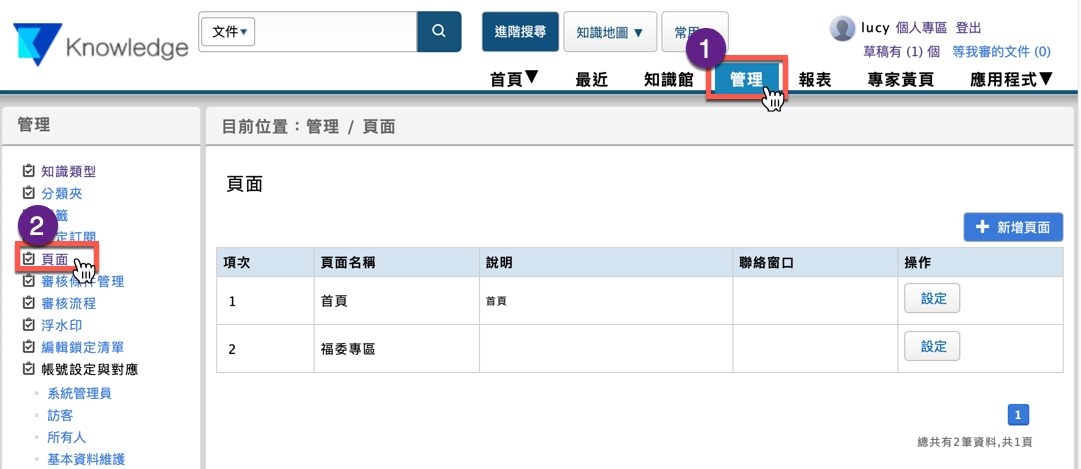This screenshot has height=469, width=1081.
Task: Click 設定 for the 福委專區 row
Action: coord(932,346)
